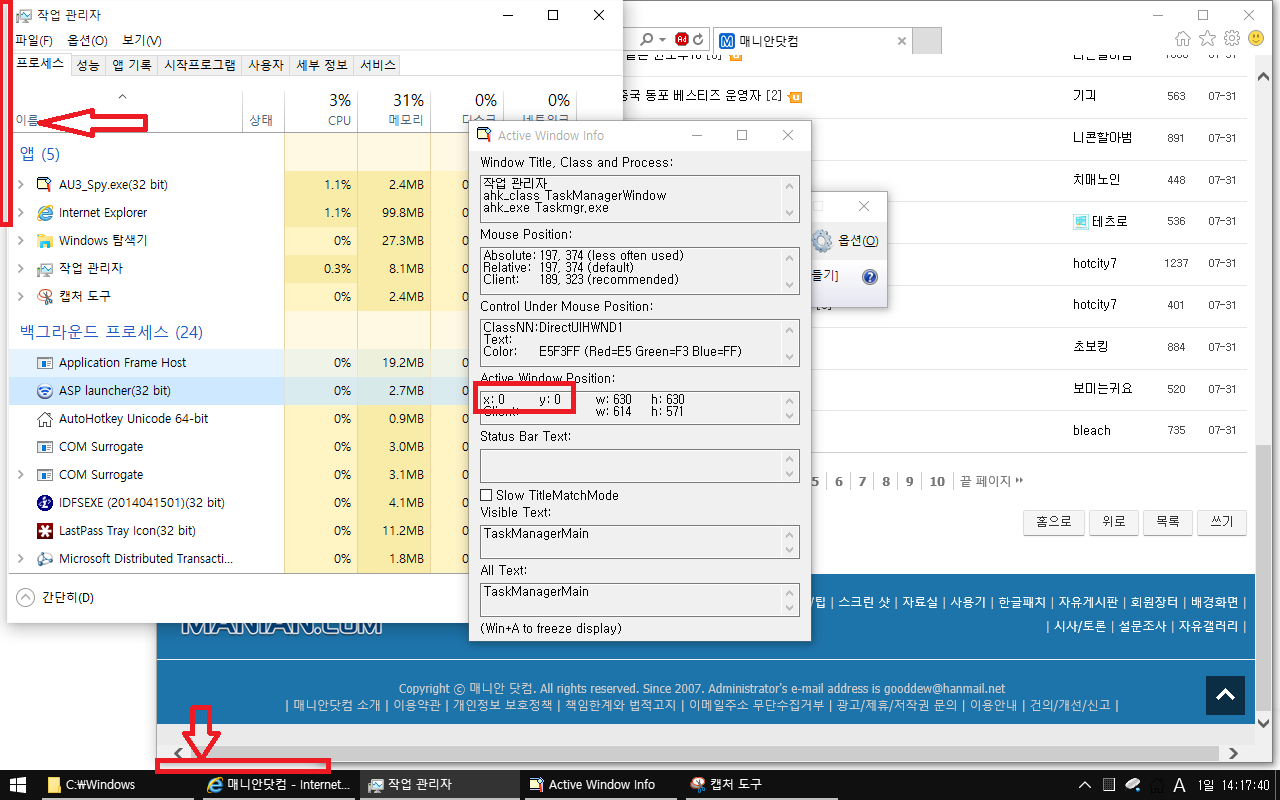1280x800 pixels.
Task: Expand the Windows 탐색기 process group
Action: coord(21,240)
